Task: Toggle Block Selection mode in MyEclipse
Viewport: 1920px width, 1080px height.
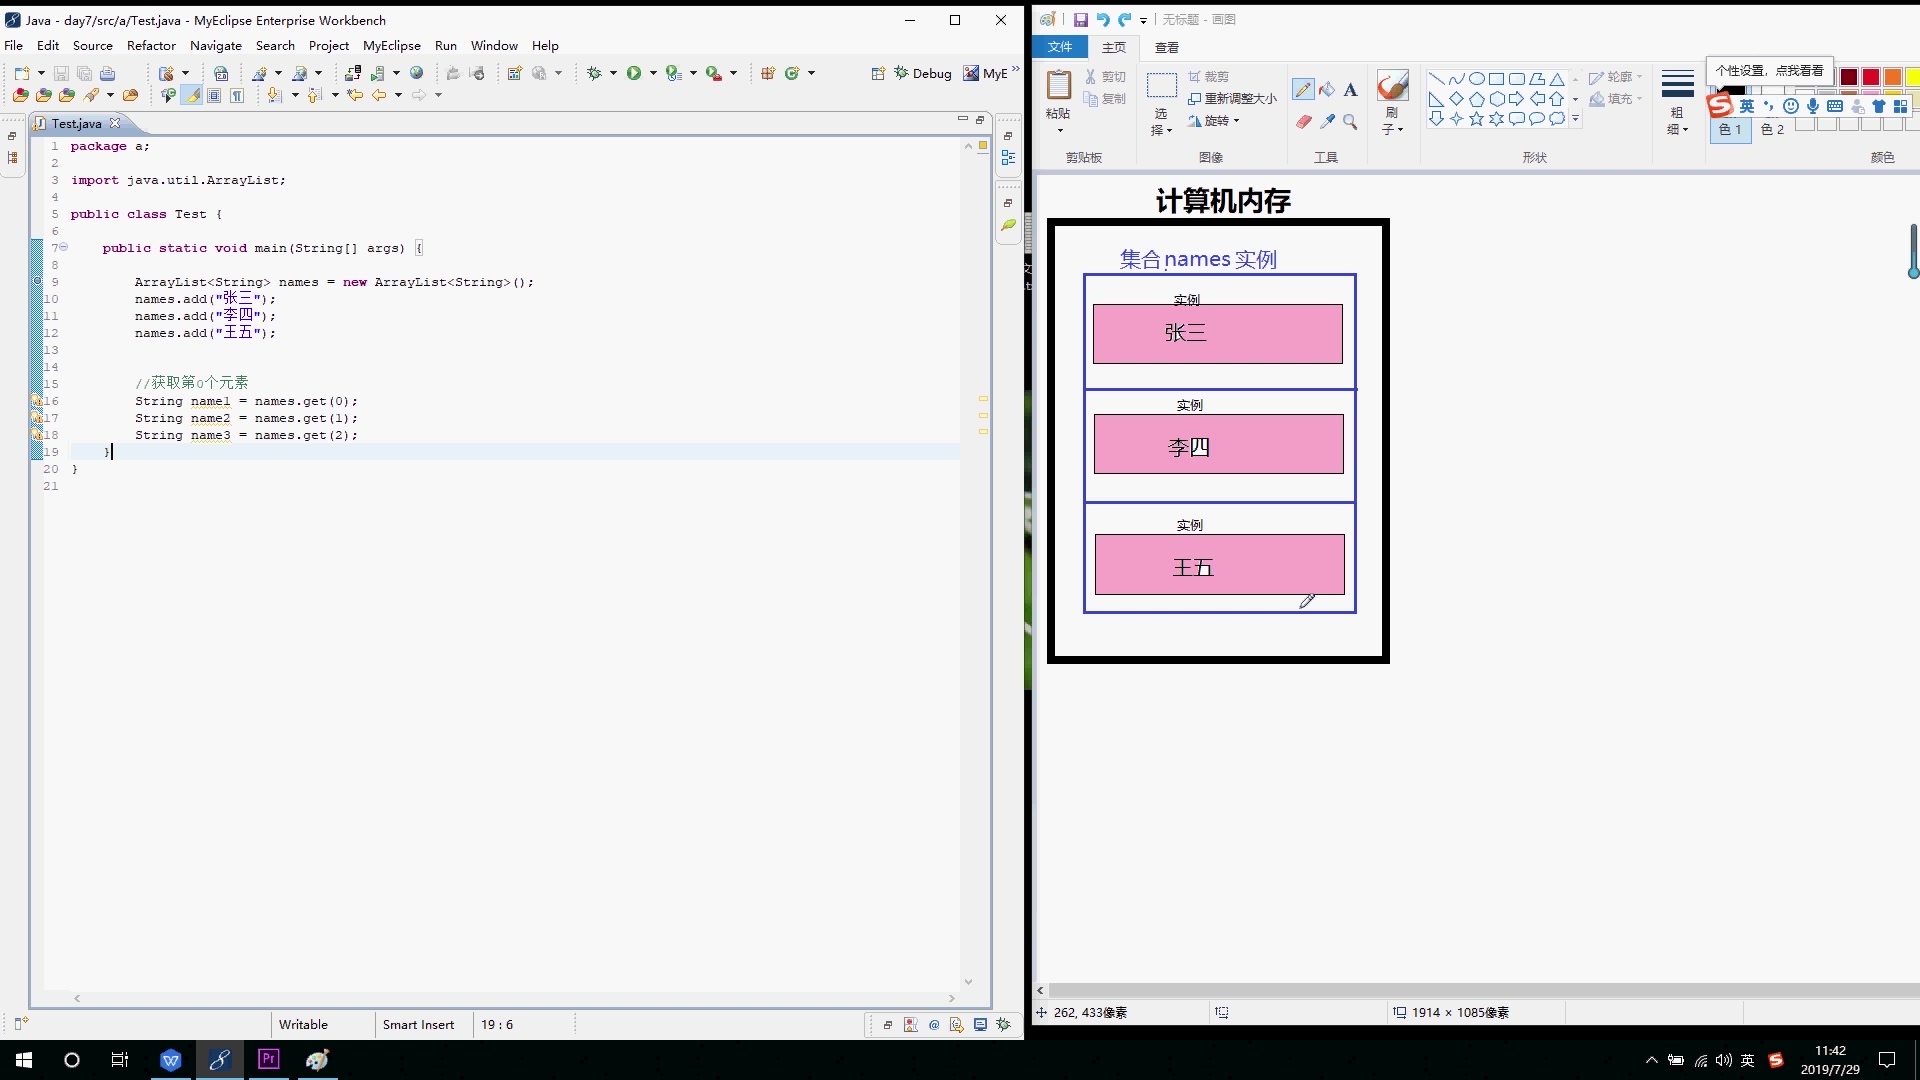Action: click(x=214, y=95)
